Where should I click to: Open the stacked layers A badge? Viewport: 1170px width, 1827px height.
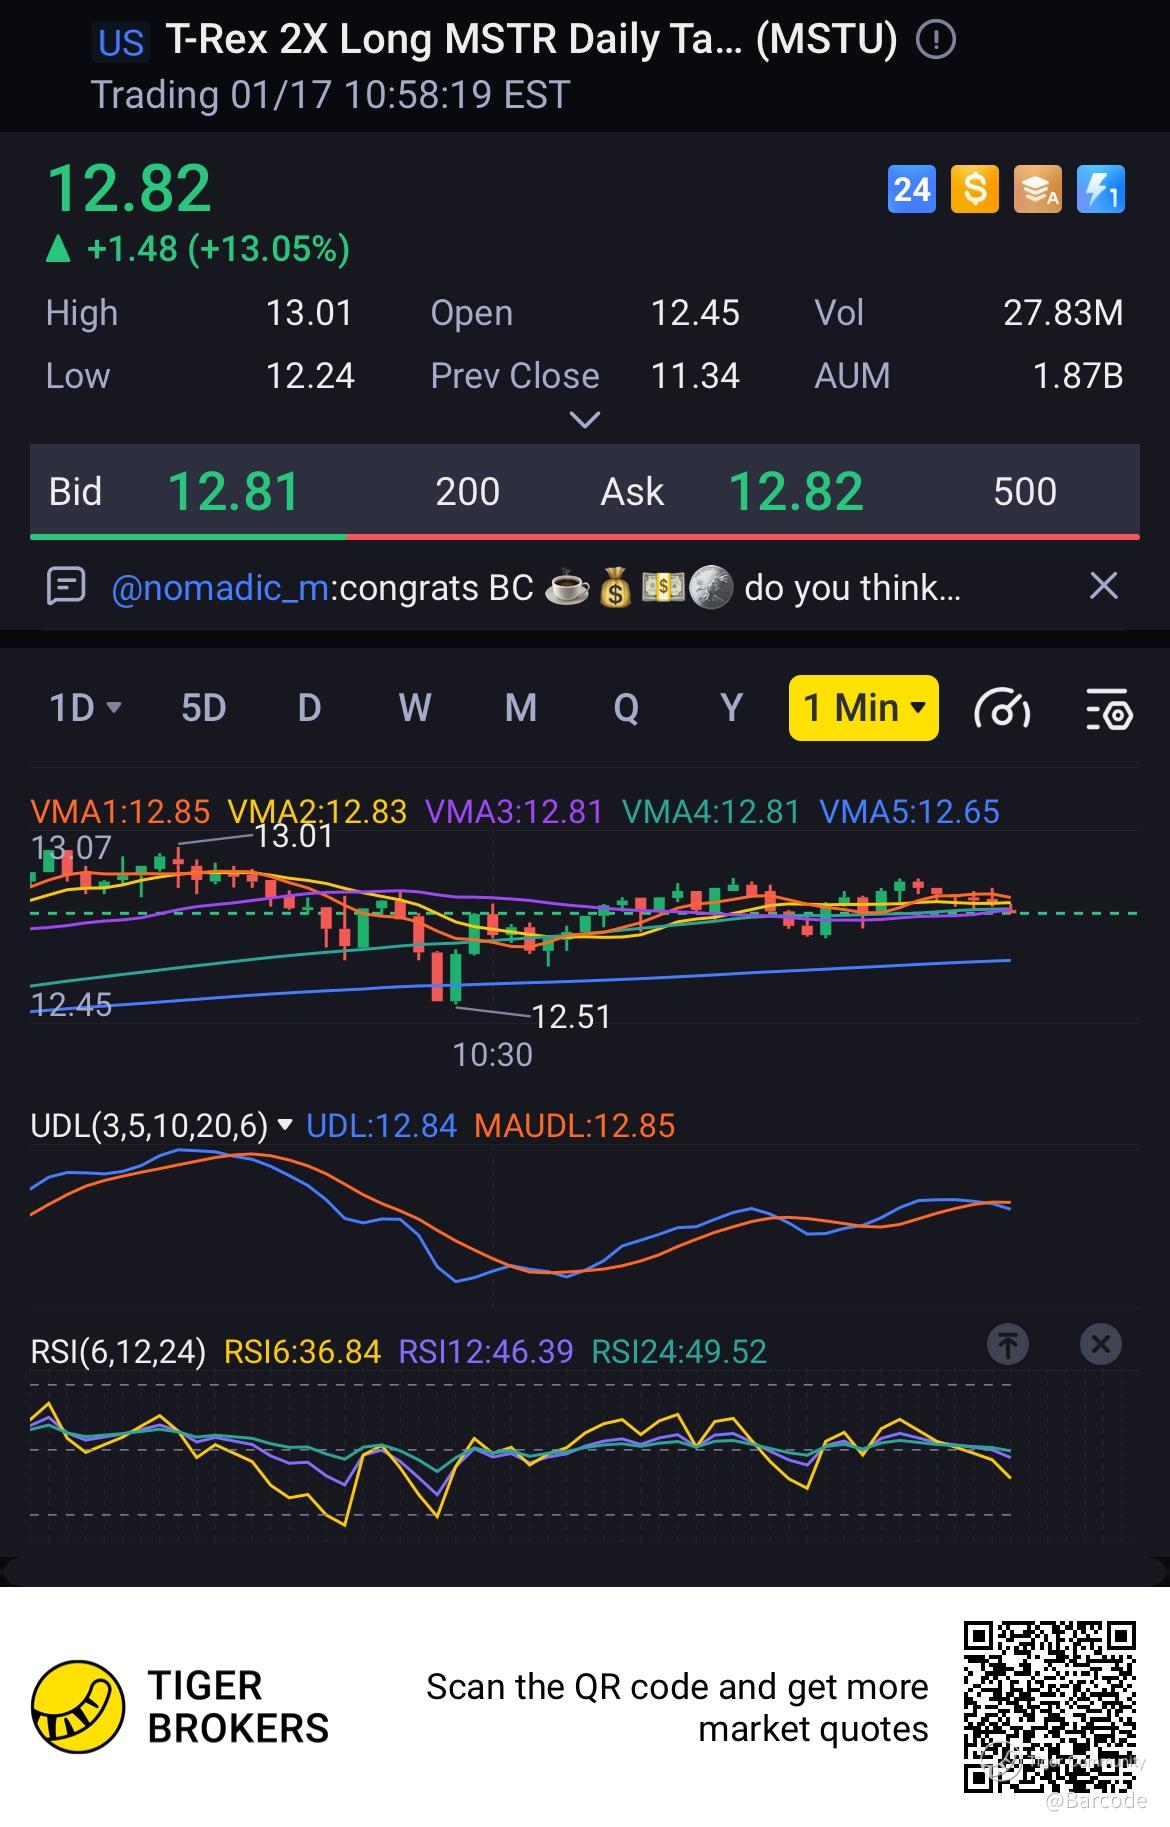(x=1037, y=189)
